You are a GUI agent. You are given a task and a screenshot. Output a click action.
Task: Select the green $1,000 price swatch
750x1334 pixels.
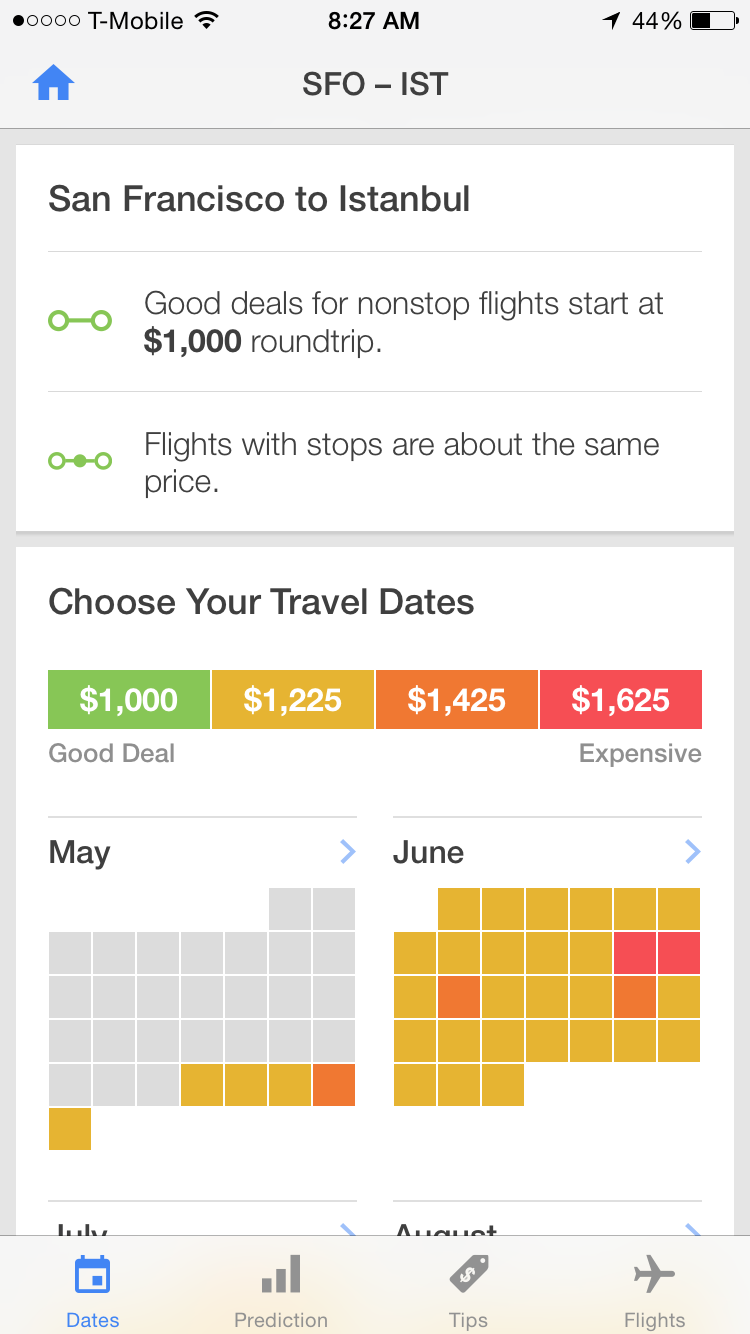click(x=129, y=700)
